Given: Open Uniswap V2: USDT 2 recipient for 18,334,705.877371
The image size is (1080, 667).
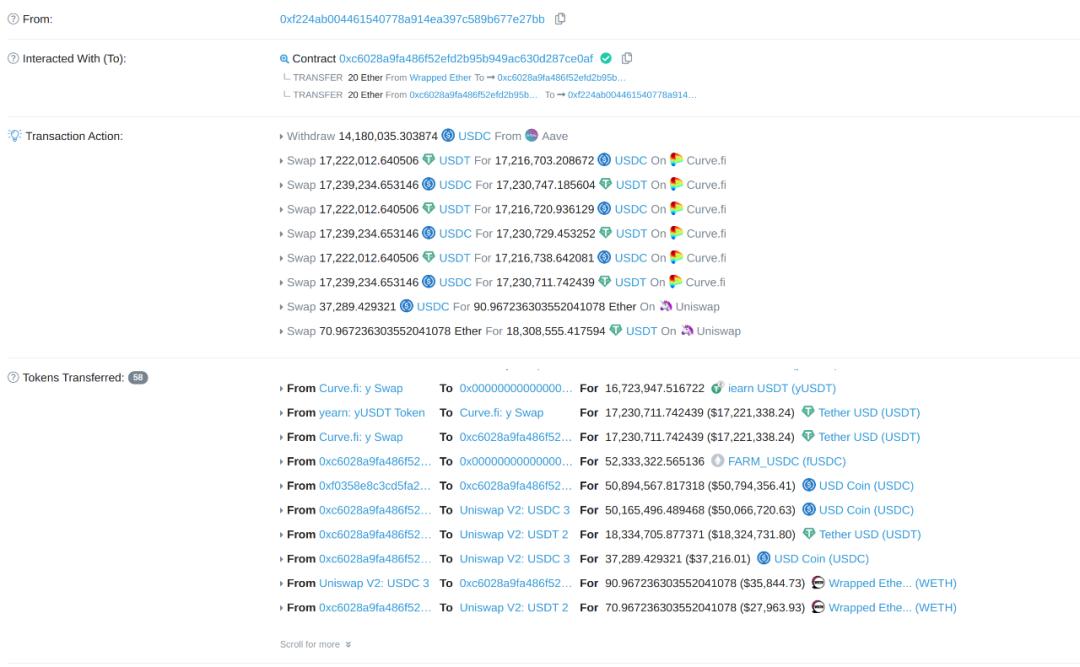Looking at the screenshot, I should pos(514,534).
